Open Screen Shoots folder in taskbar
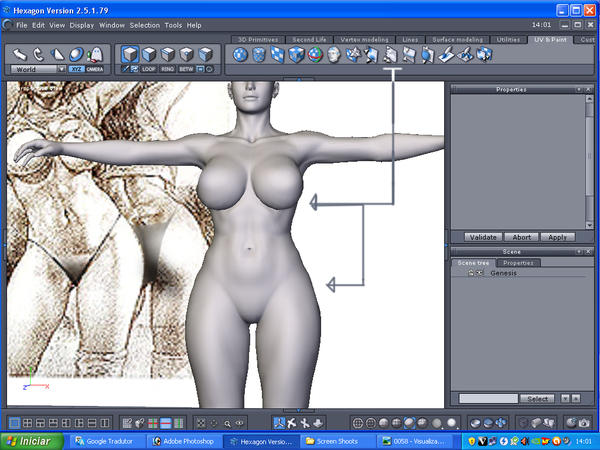Viewport: 600px width, 450px height. (x=337, y=441)
